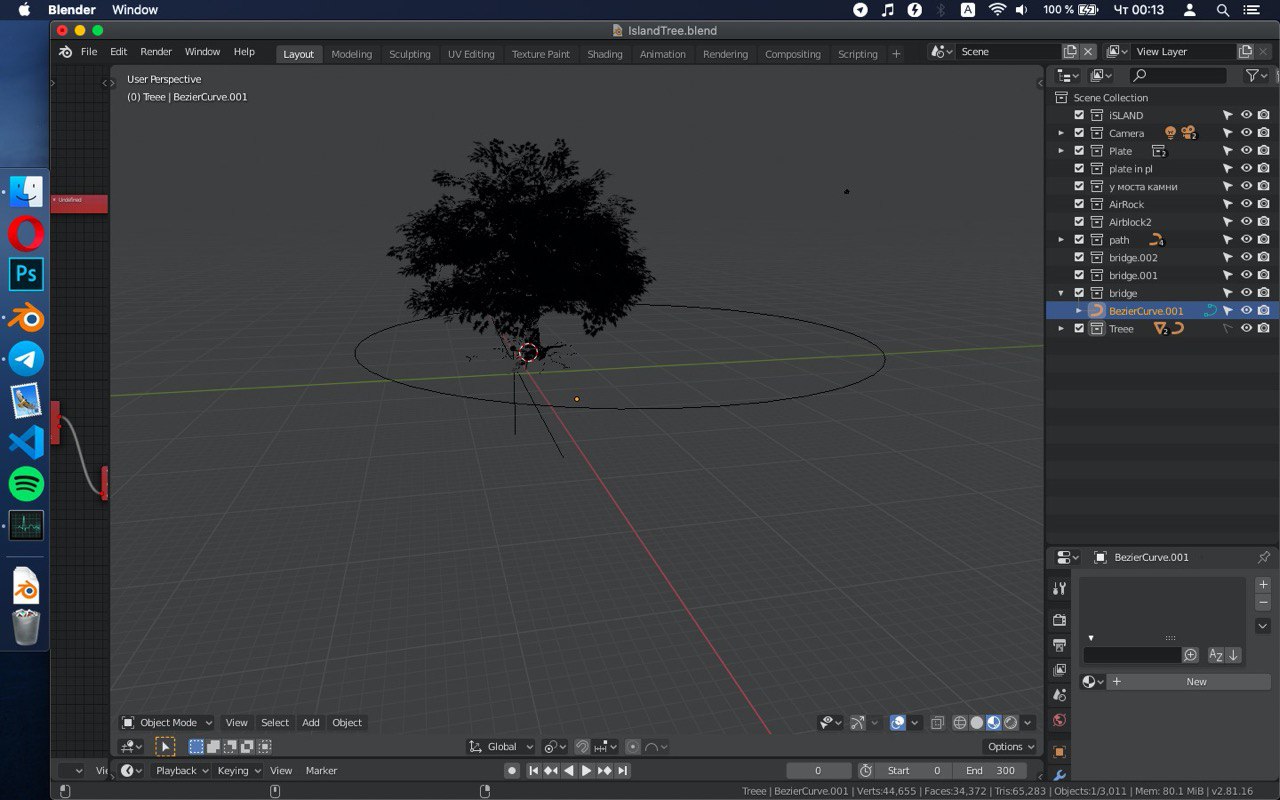Toggle viewport visibility of Airblock2
Viewport: 1280px width, 800px height.
coord(1246,221)
